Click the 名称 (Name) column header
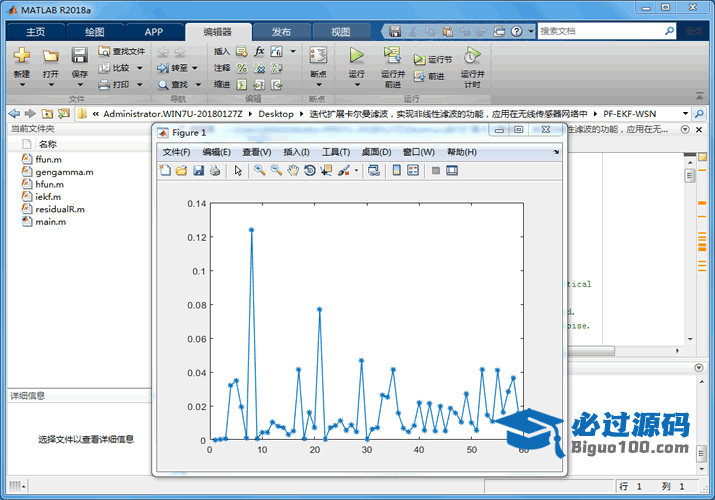Screen dimensions: 715x500 pyautogui.click(x=47, y=144)
